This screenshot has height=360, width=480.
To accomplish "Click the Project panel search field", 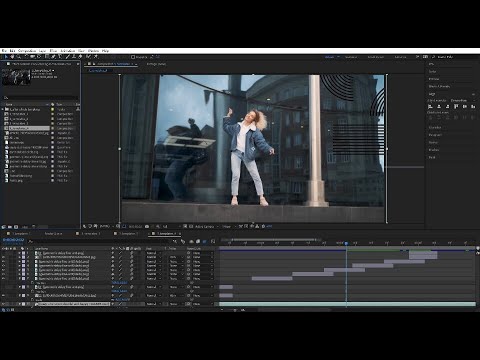I will click(40, 98).
